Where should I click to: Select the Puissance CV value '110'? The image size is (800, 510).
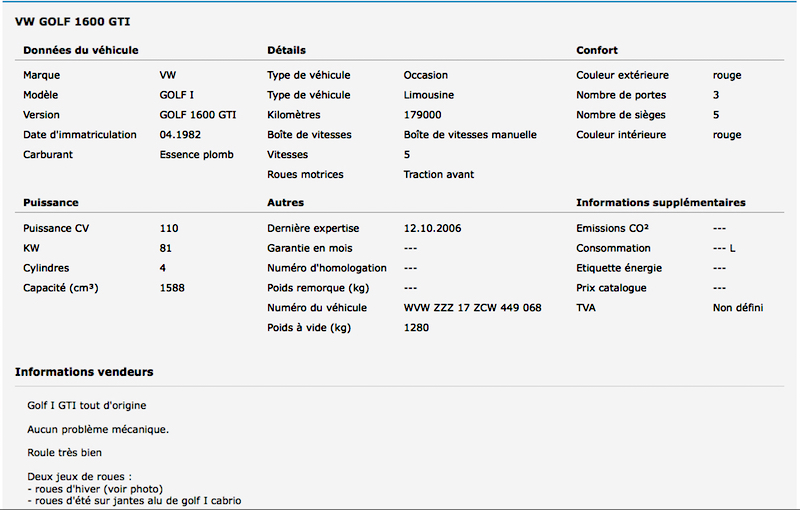[169, 228]
